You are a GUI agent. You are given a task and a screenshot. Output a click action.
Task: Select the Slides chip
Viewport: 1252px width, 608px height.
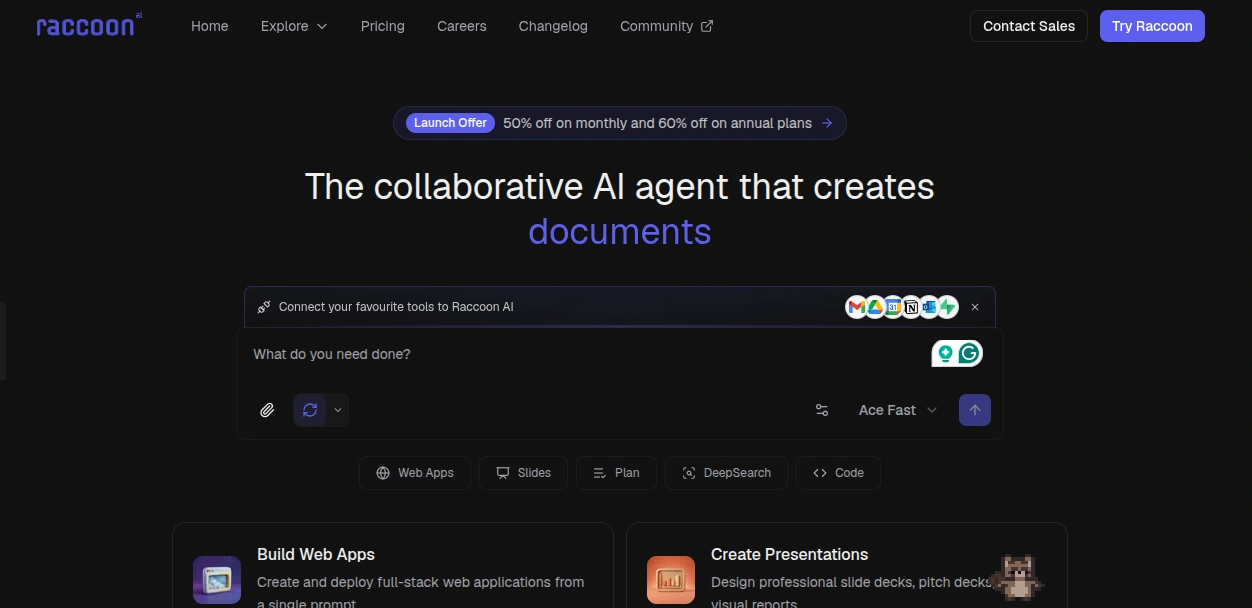point(523,473)
